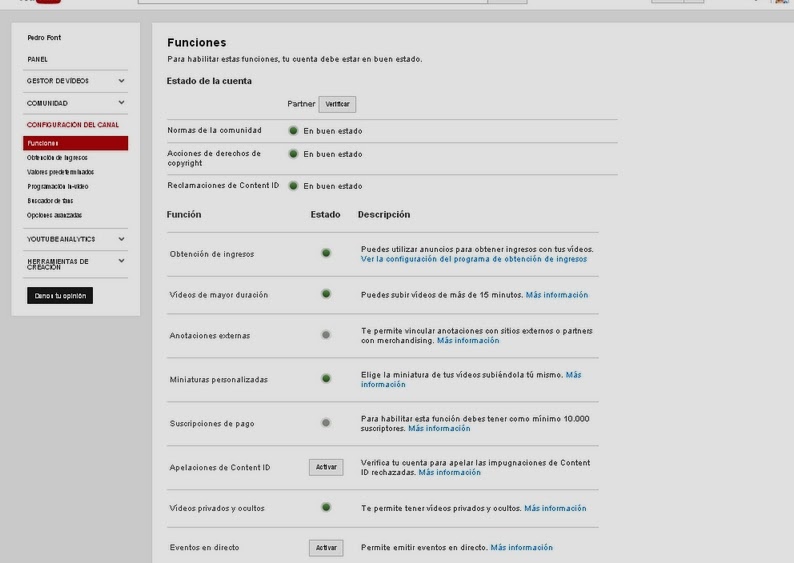The width and height of the screenshot is (794, 563).
Task: Click the Suscripciones de pago label
Action: click(x=212, y=424)
